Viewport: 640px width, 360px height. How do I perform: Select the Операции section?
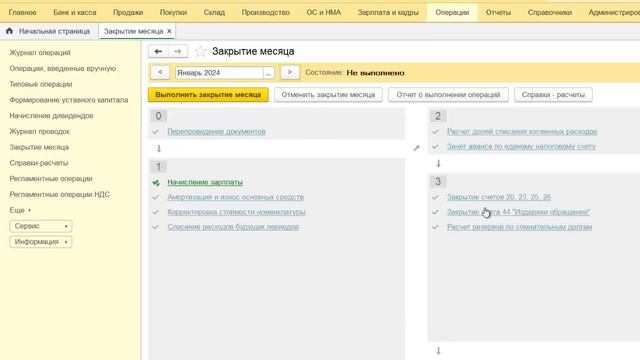click(x=452, y=13)
